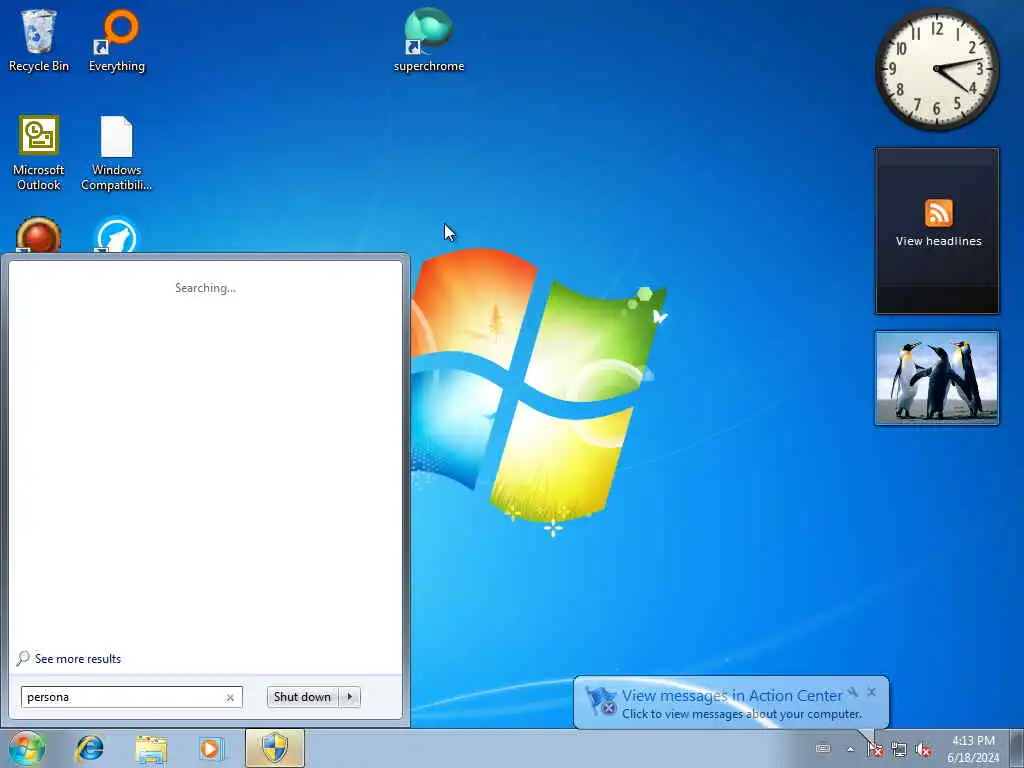The width and height of the screenshot is (1024, 768).
Task: Click the wrench icon in the notification balloon
Action: (853, 692)
